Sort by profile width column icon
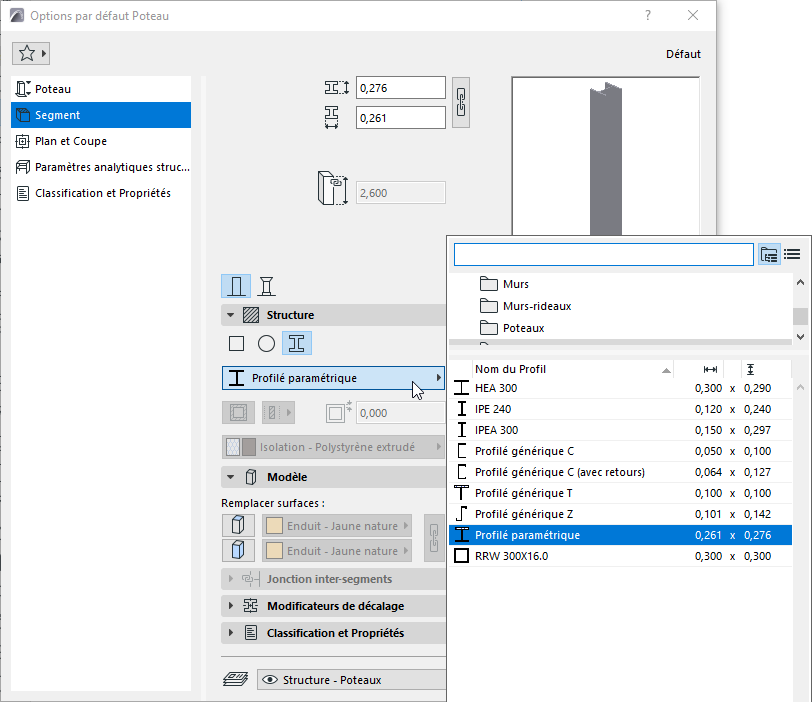Image resolution: width=812 pixels, height=702 pixels. point(710,369)
